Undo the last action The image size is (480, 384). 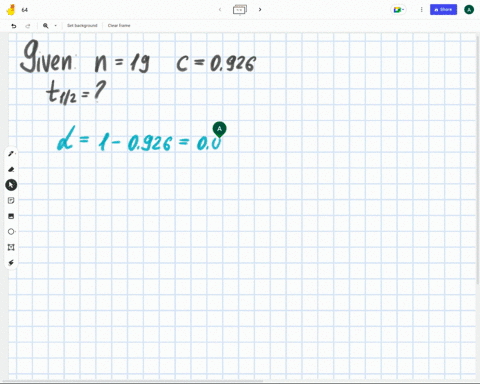coord(14,26)
